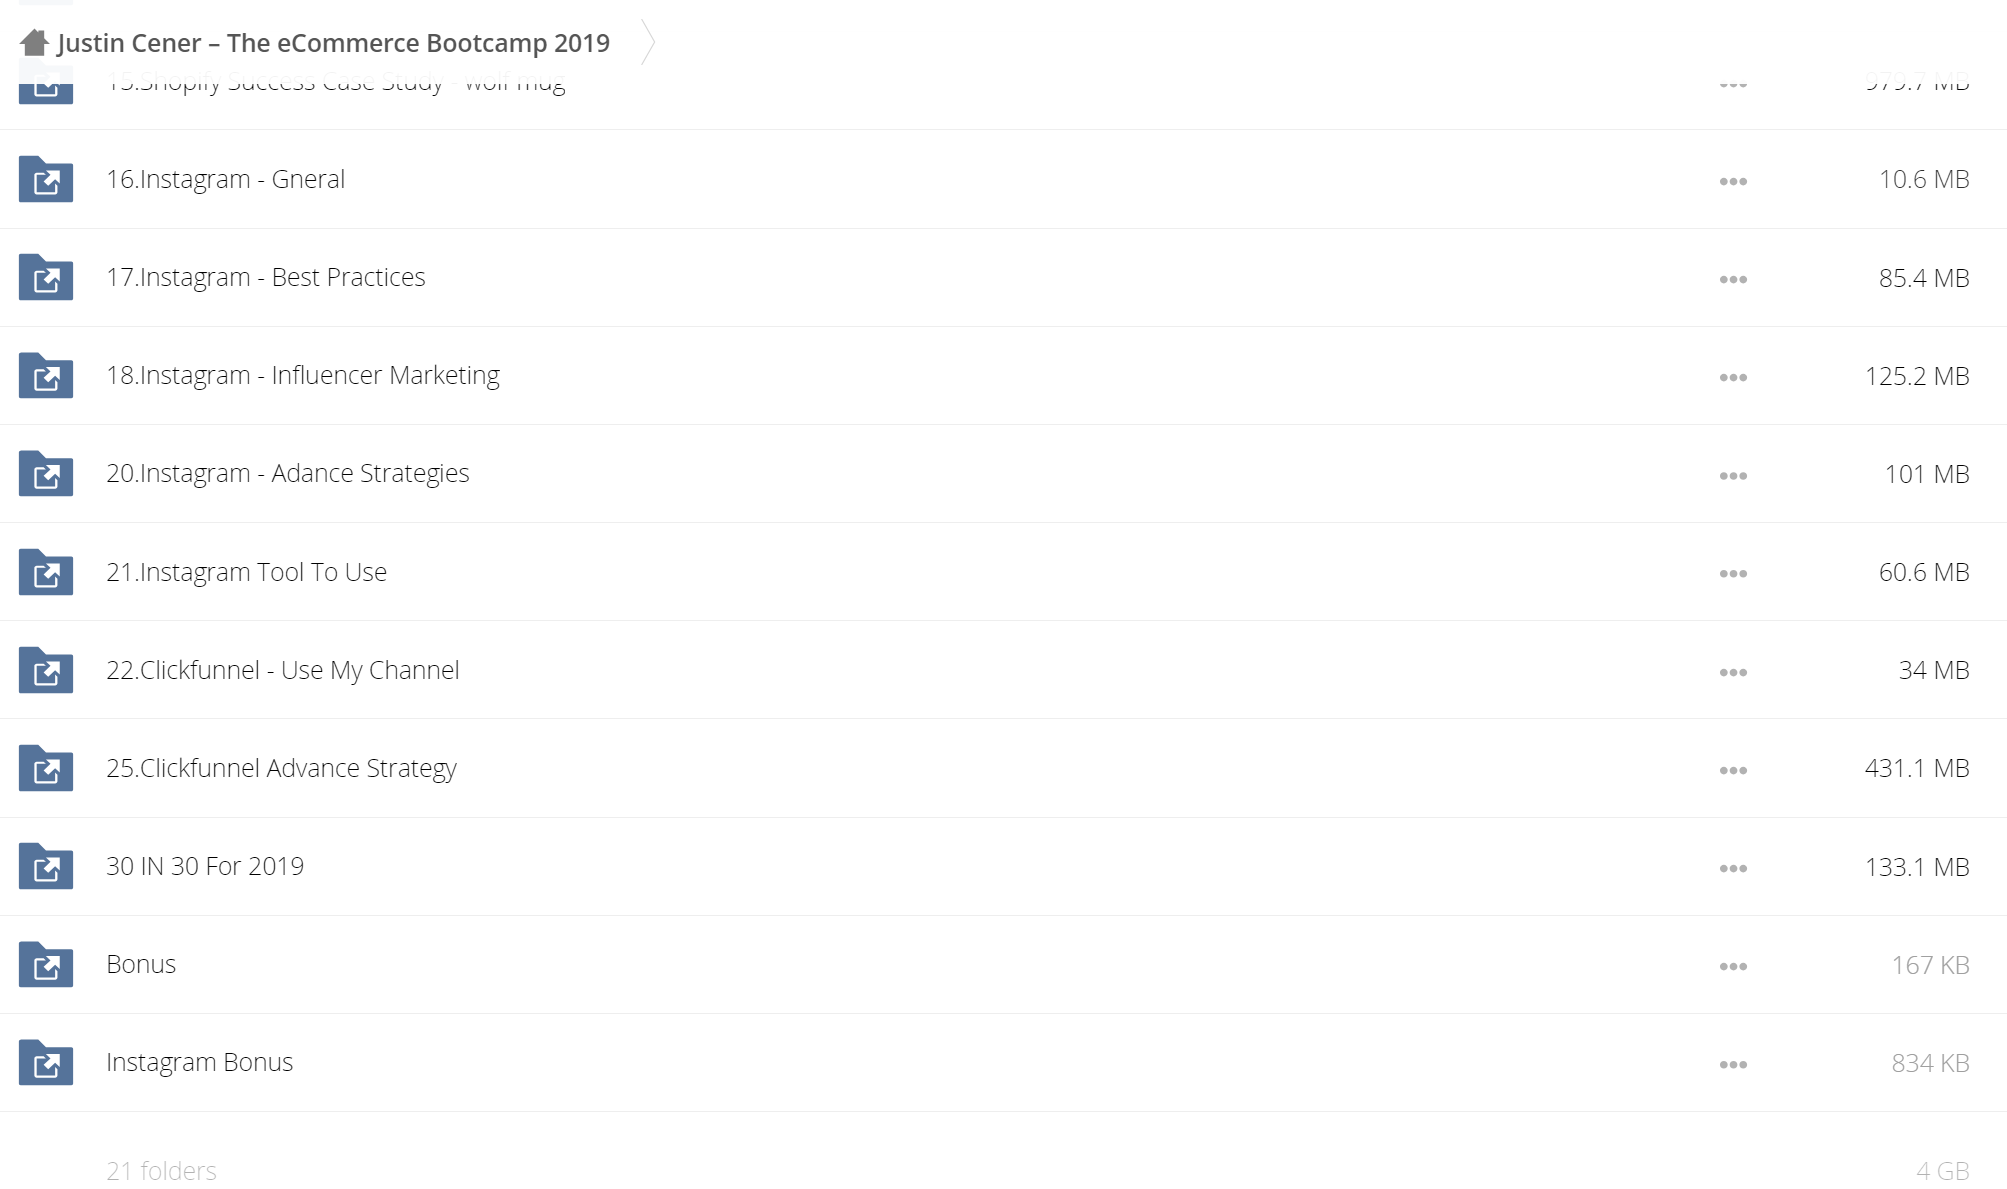Open the 16.Instagram - Gneral folder icon
Image resolution: width=2007 pixels, height=1189 pixels.
pos(46,179)
